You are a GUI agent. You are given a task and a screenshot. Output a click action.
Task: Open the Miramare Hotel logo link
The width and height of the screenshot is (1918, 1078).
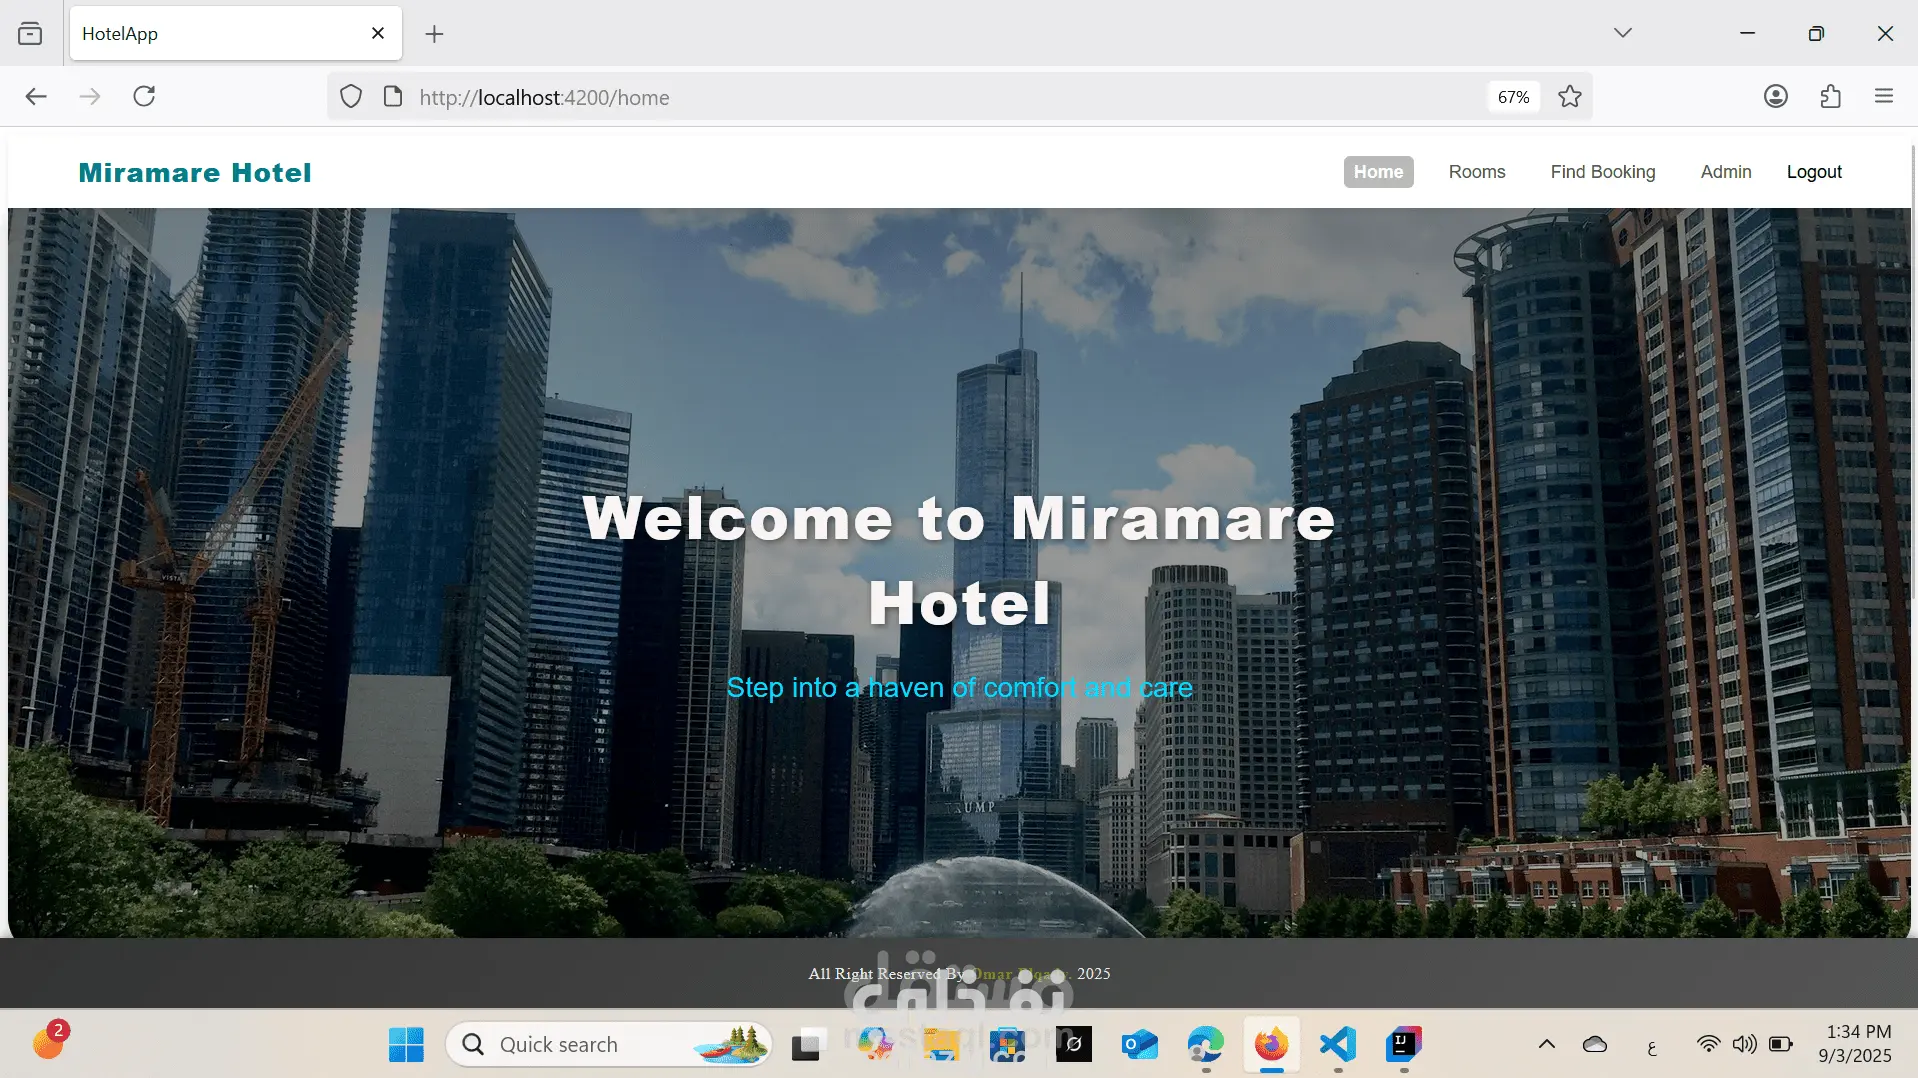coord(195,173)
